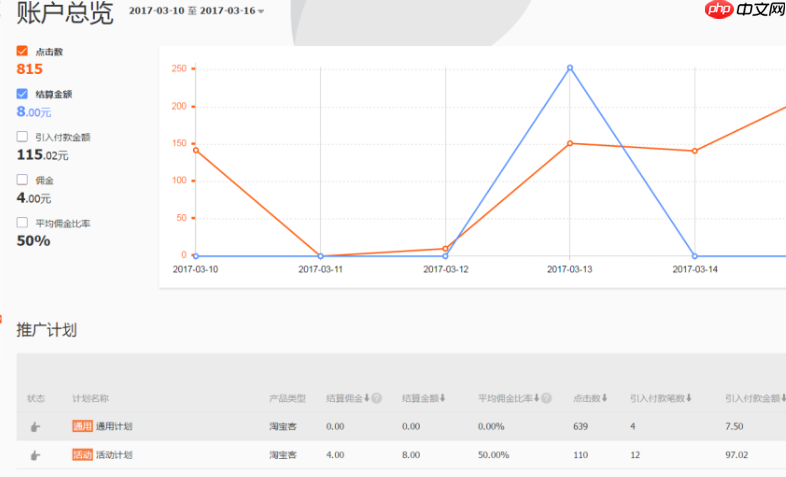Screen dimensions: 786x477
Task: Click the 110 clicks cell in 活动计划 row
Action: (580, 455)
